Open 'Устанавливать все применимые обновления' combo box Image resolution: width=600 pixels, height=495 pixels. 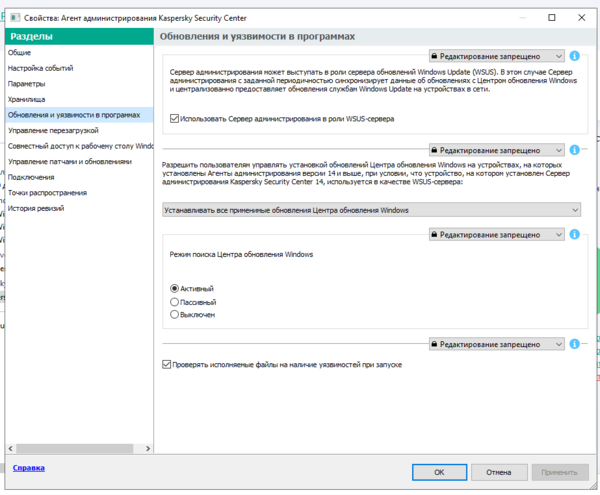[371, 210]
